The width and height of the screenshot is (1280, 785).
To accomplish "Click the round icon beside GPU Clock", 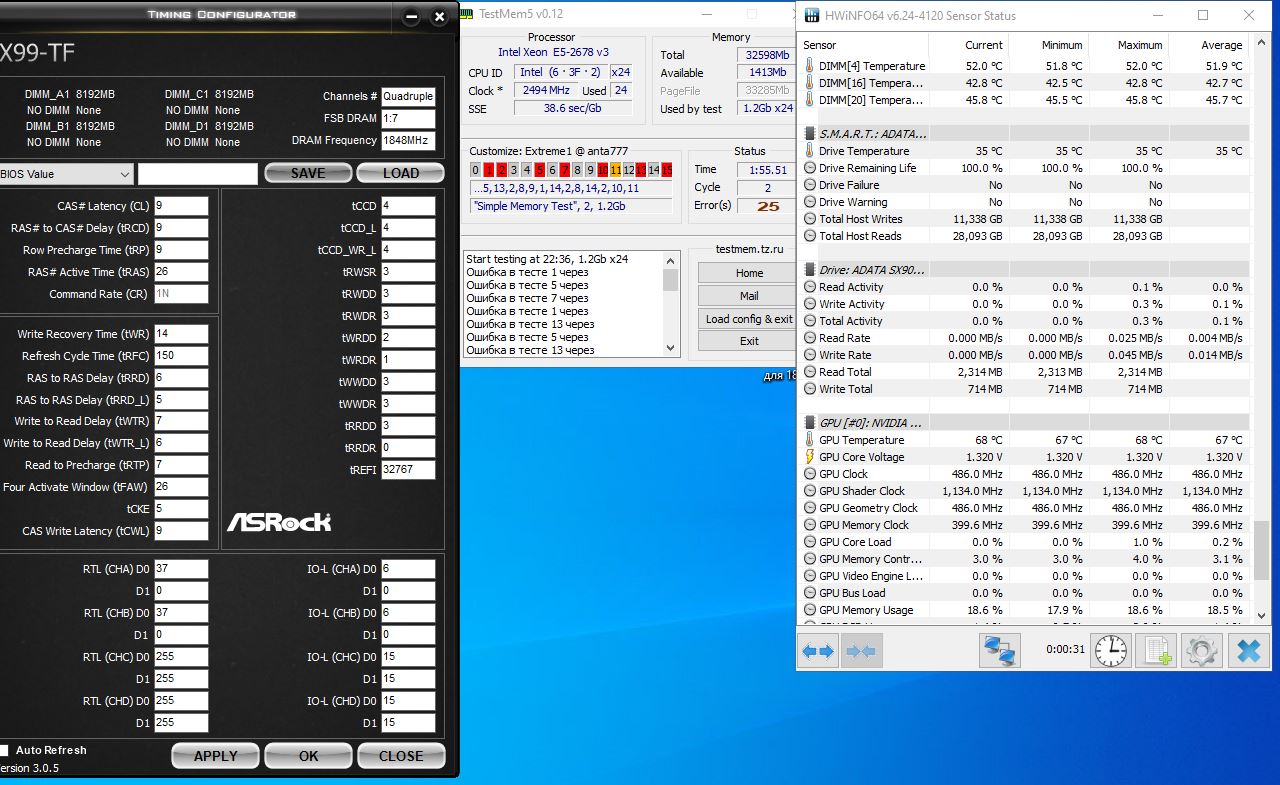I will click(810, 474).
